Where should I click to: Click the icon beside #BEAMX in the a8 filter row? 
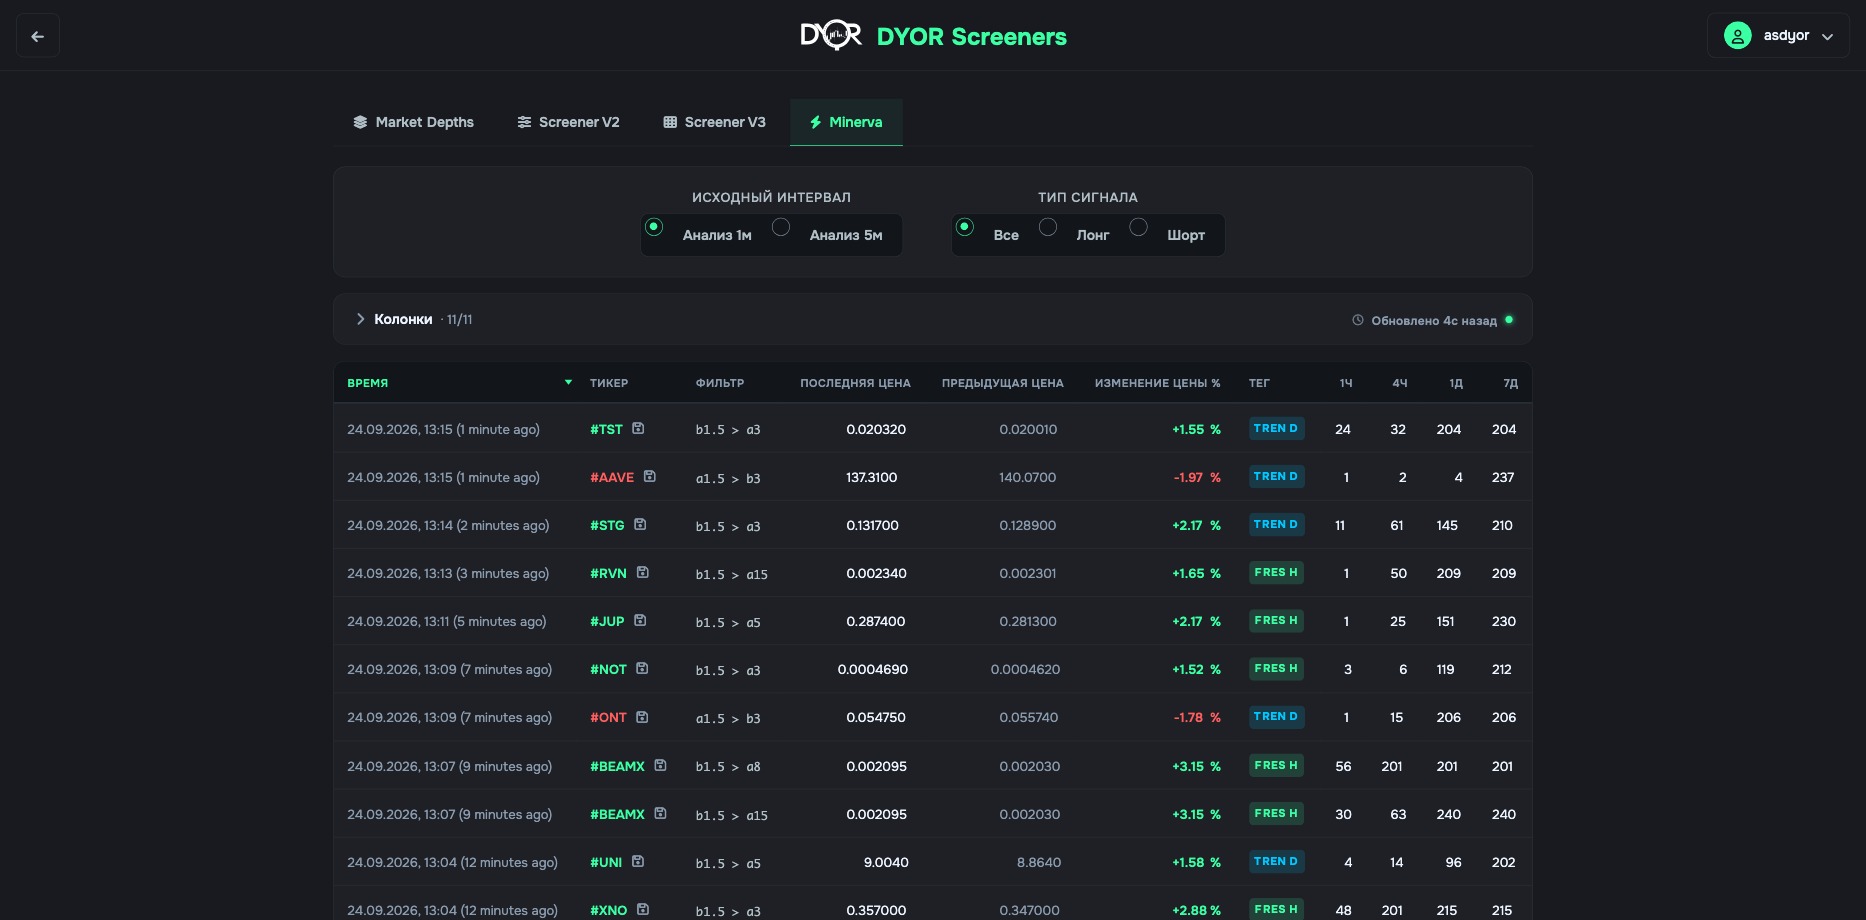[660, 765]
